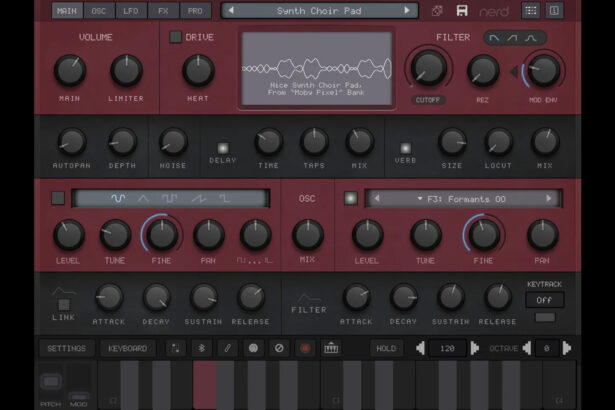Choose the triangle waveform for oscillator 1

pos(143,199)
